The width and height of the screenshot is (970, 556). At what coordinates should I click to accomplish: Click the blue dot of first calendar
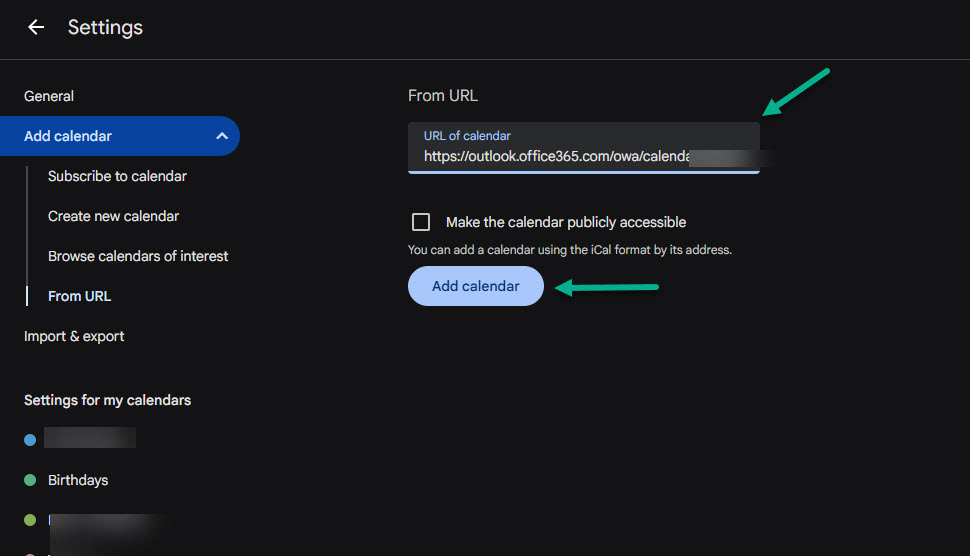(30, 439)
